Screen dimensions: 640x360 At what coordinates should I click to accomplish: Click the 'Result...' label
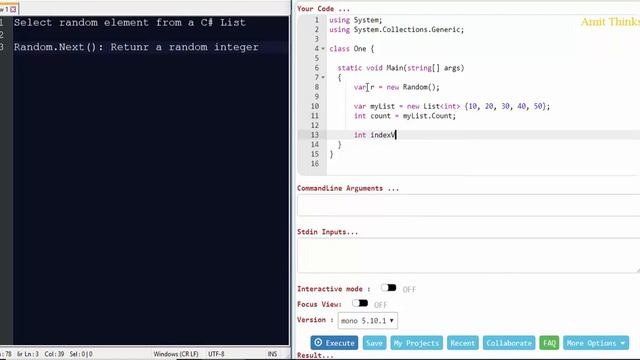coord(315,356)
